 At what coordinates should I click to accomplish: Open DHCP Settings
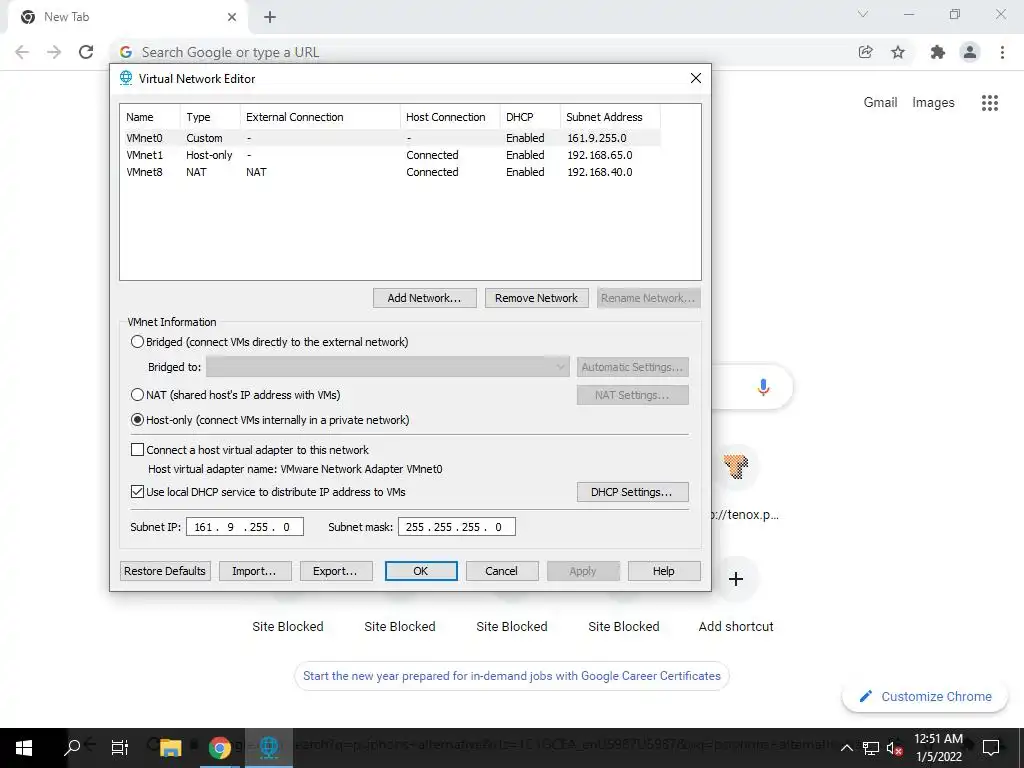tap(632, 492)
